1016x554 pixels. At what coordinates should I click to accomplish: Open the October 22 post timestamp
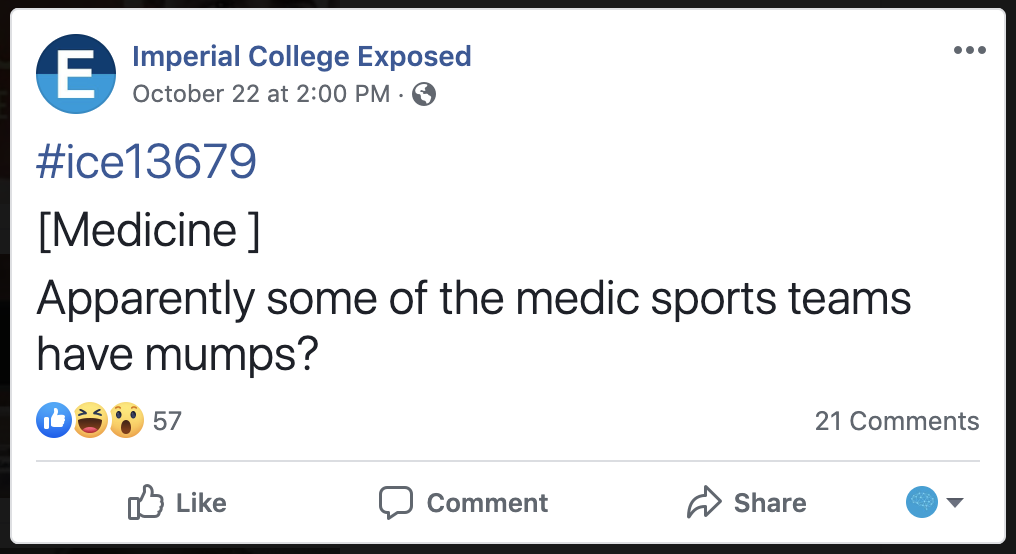260,94
